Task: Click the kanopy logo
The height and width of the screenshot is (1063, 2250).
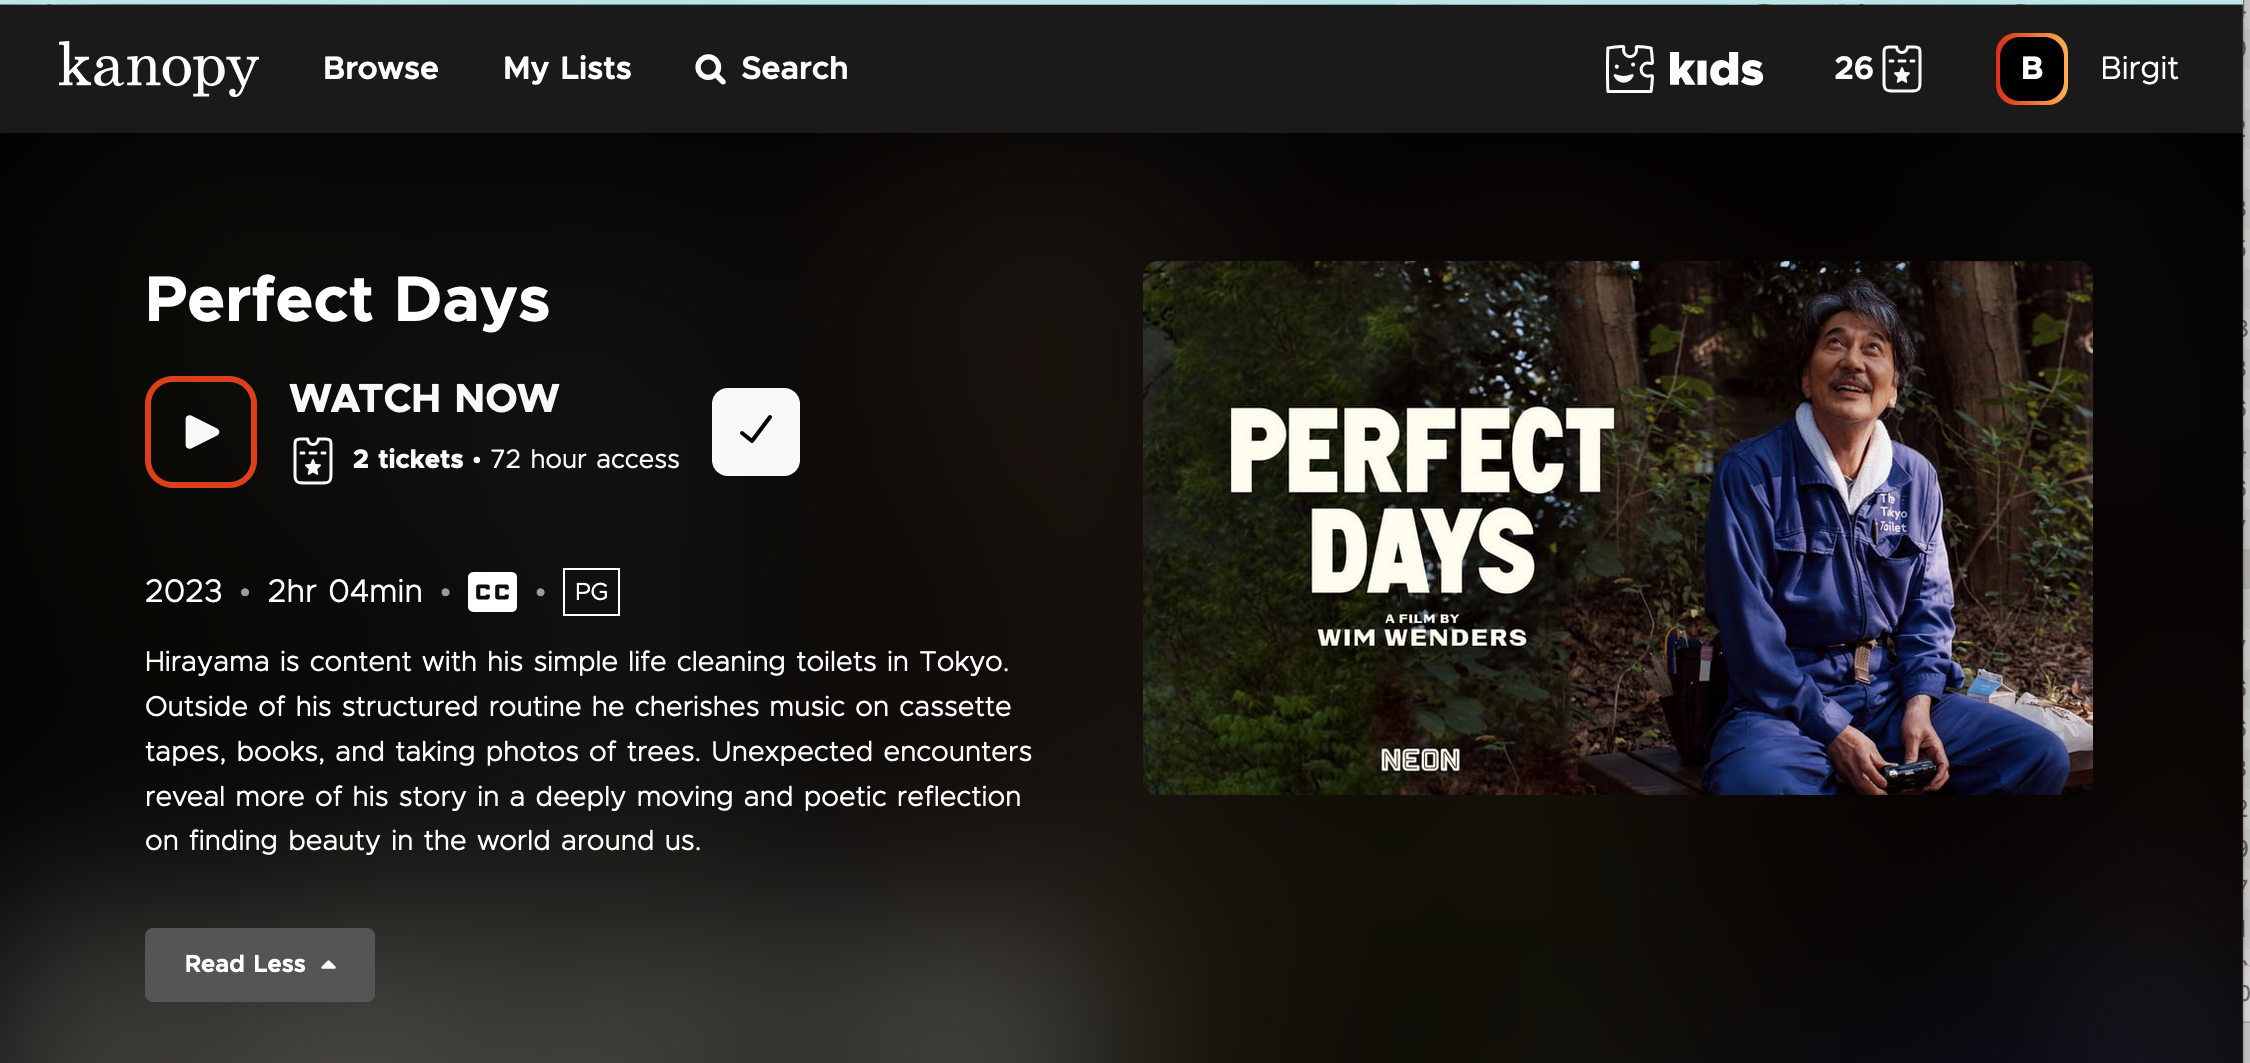Action: [x=158, y=68]
